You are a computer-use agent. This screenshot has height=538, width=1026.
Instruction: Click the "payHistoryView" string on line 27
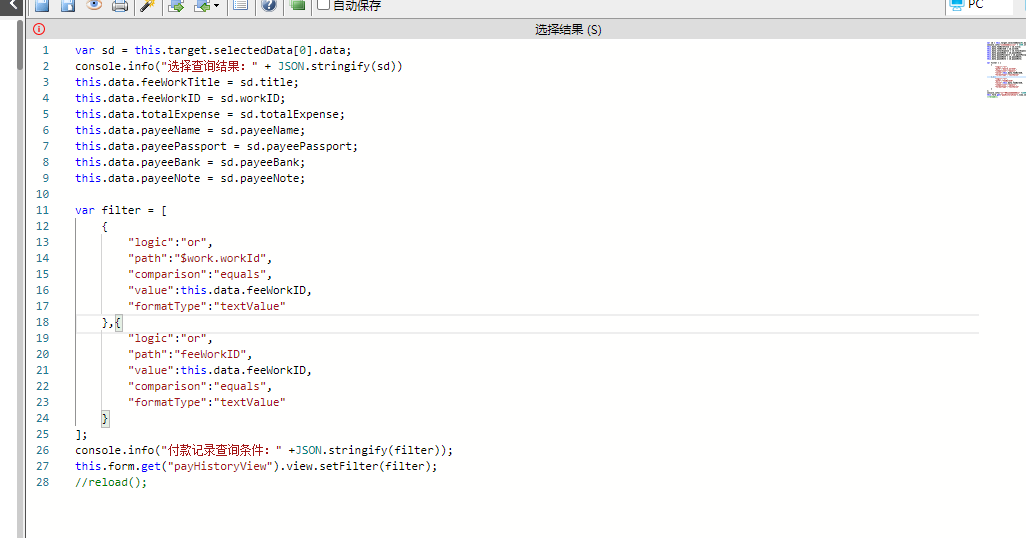(220, 467)
